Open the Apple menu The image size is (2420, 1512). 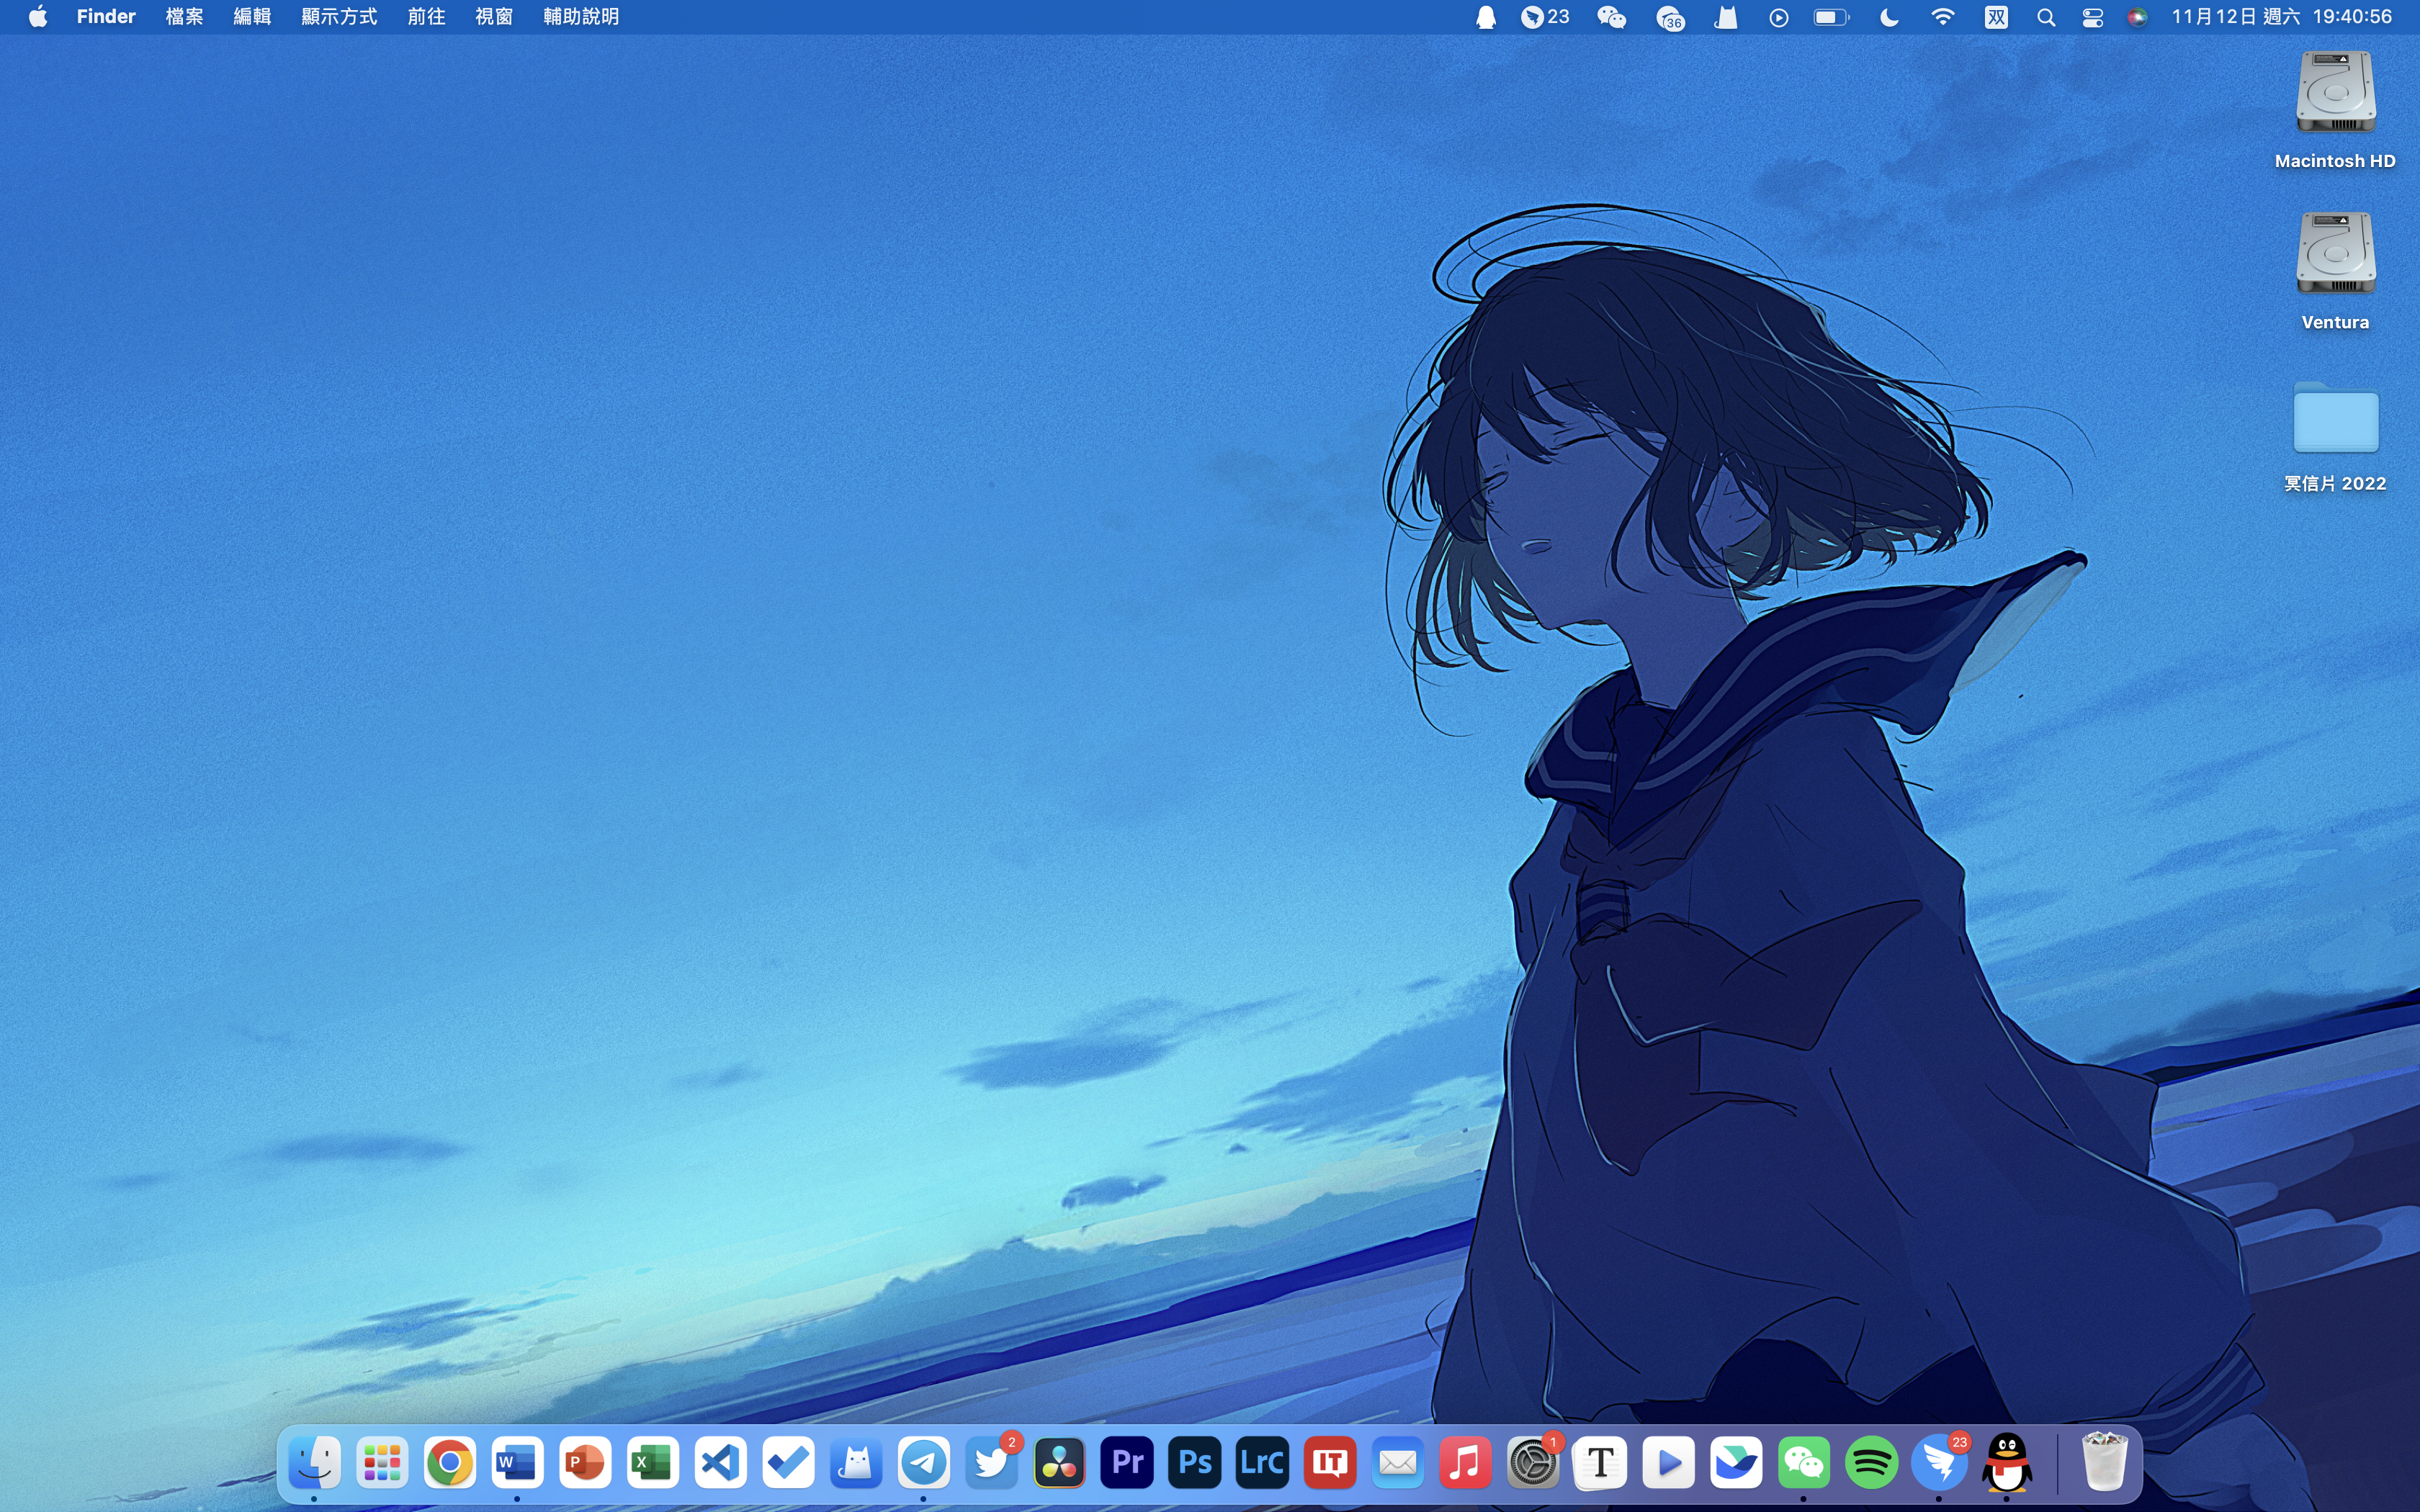(38, 16)
